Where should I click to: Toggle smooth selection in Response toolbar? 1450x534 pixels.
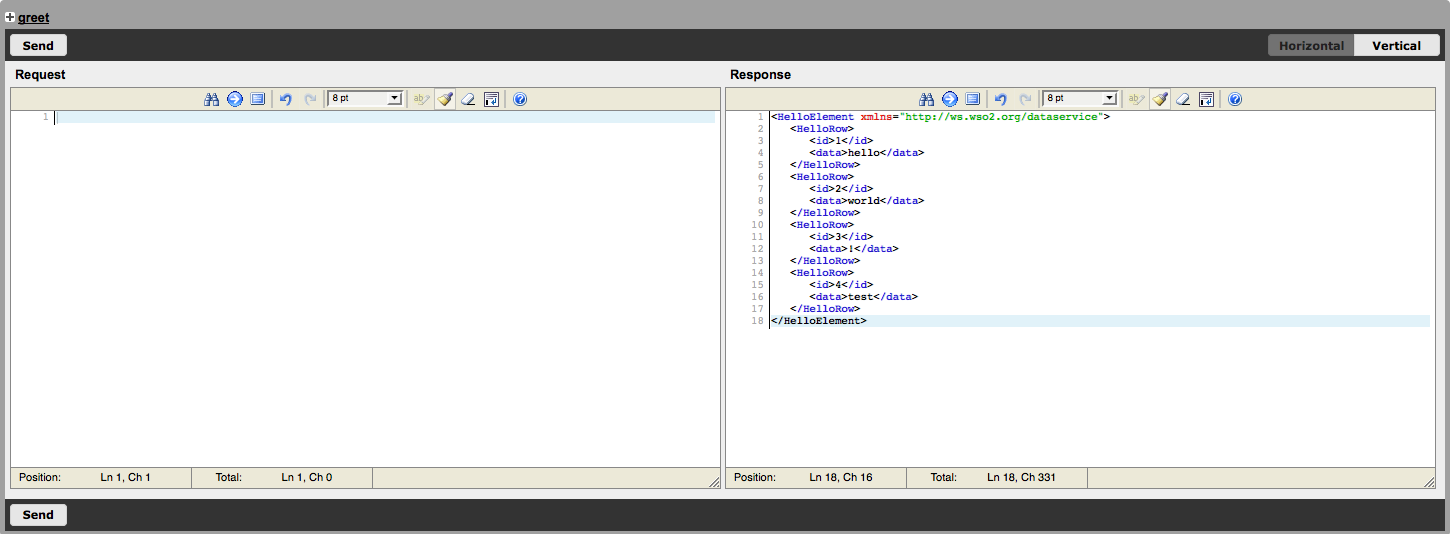(x=1137, y=99)
